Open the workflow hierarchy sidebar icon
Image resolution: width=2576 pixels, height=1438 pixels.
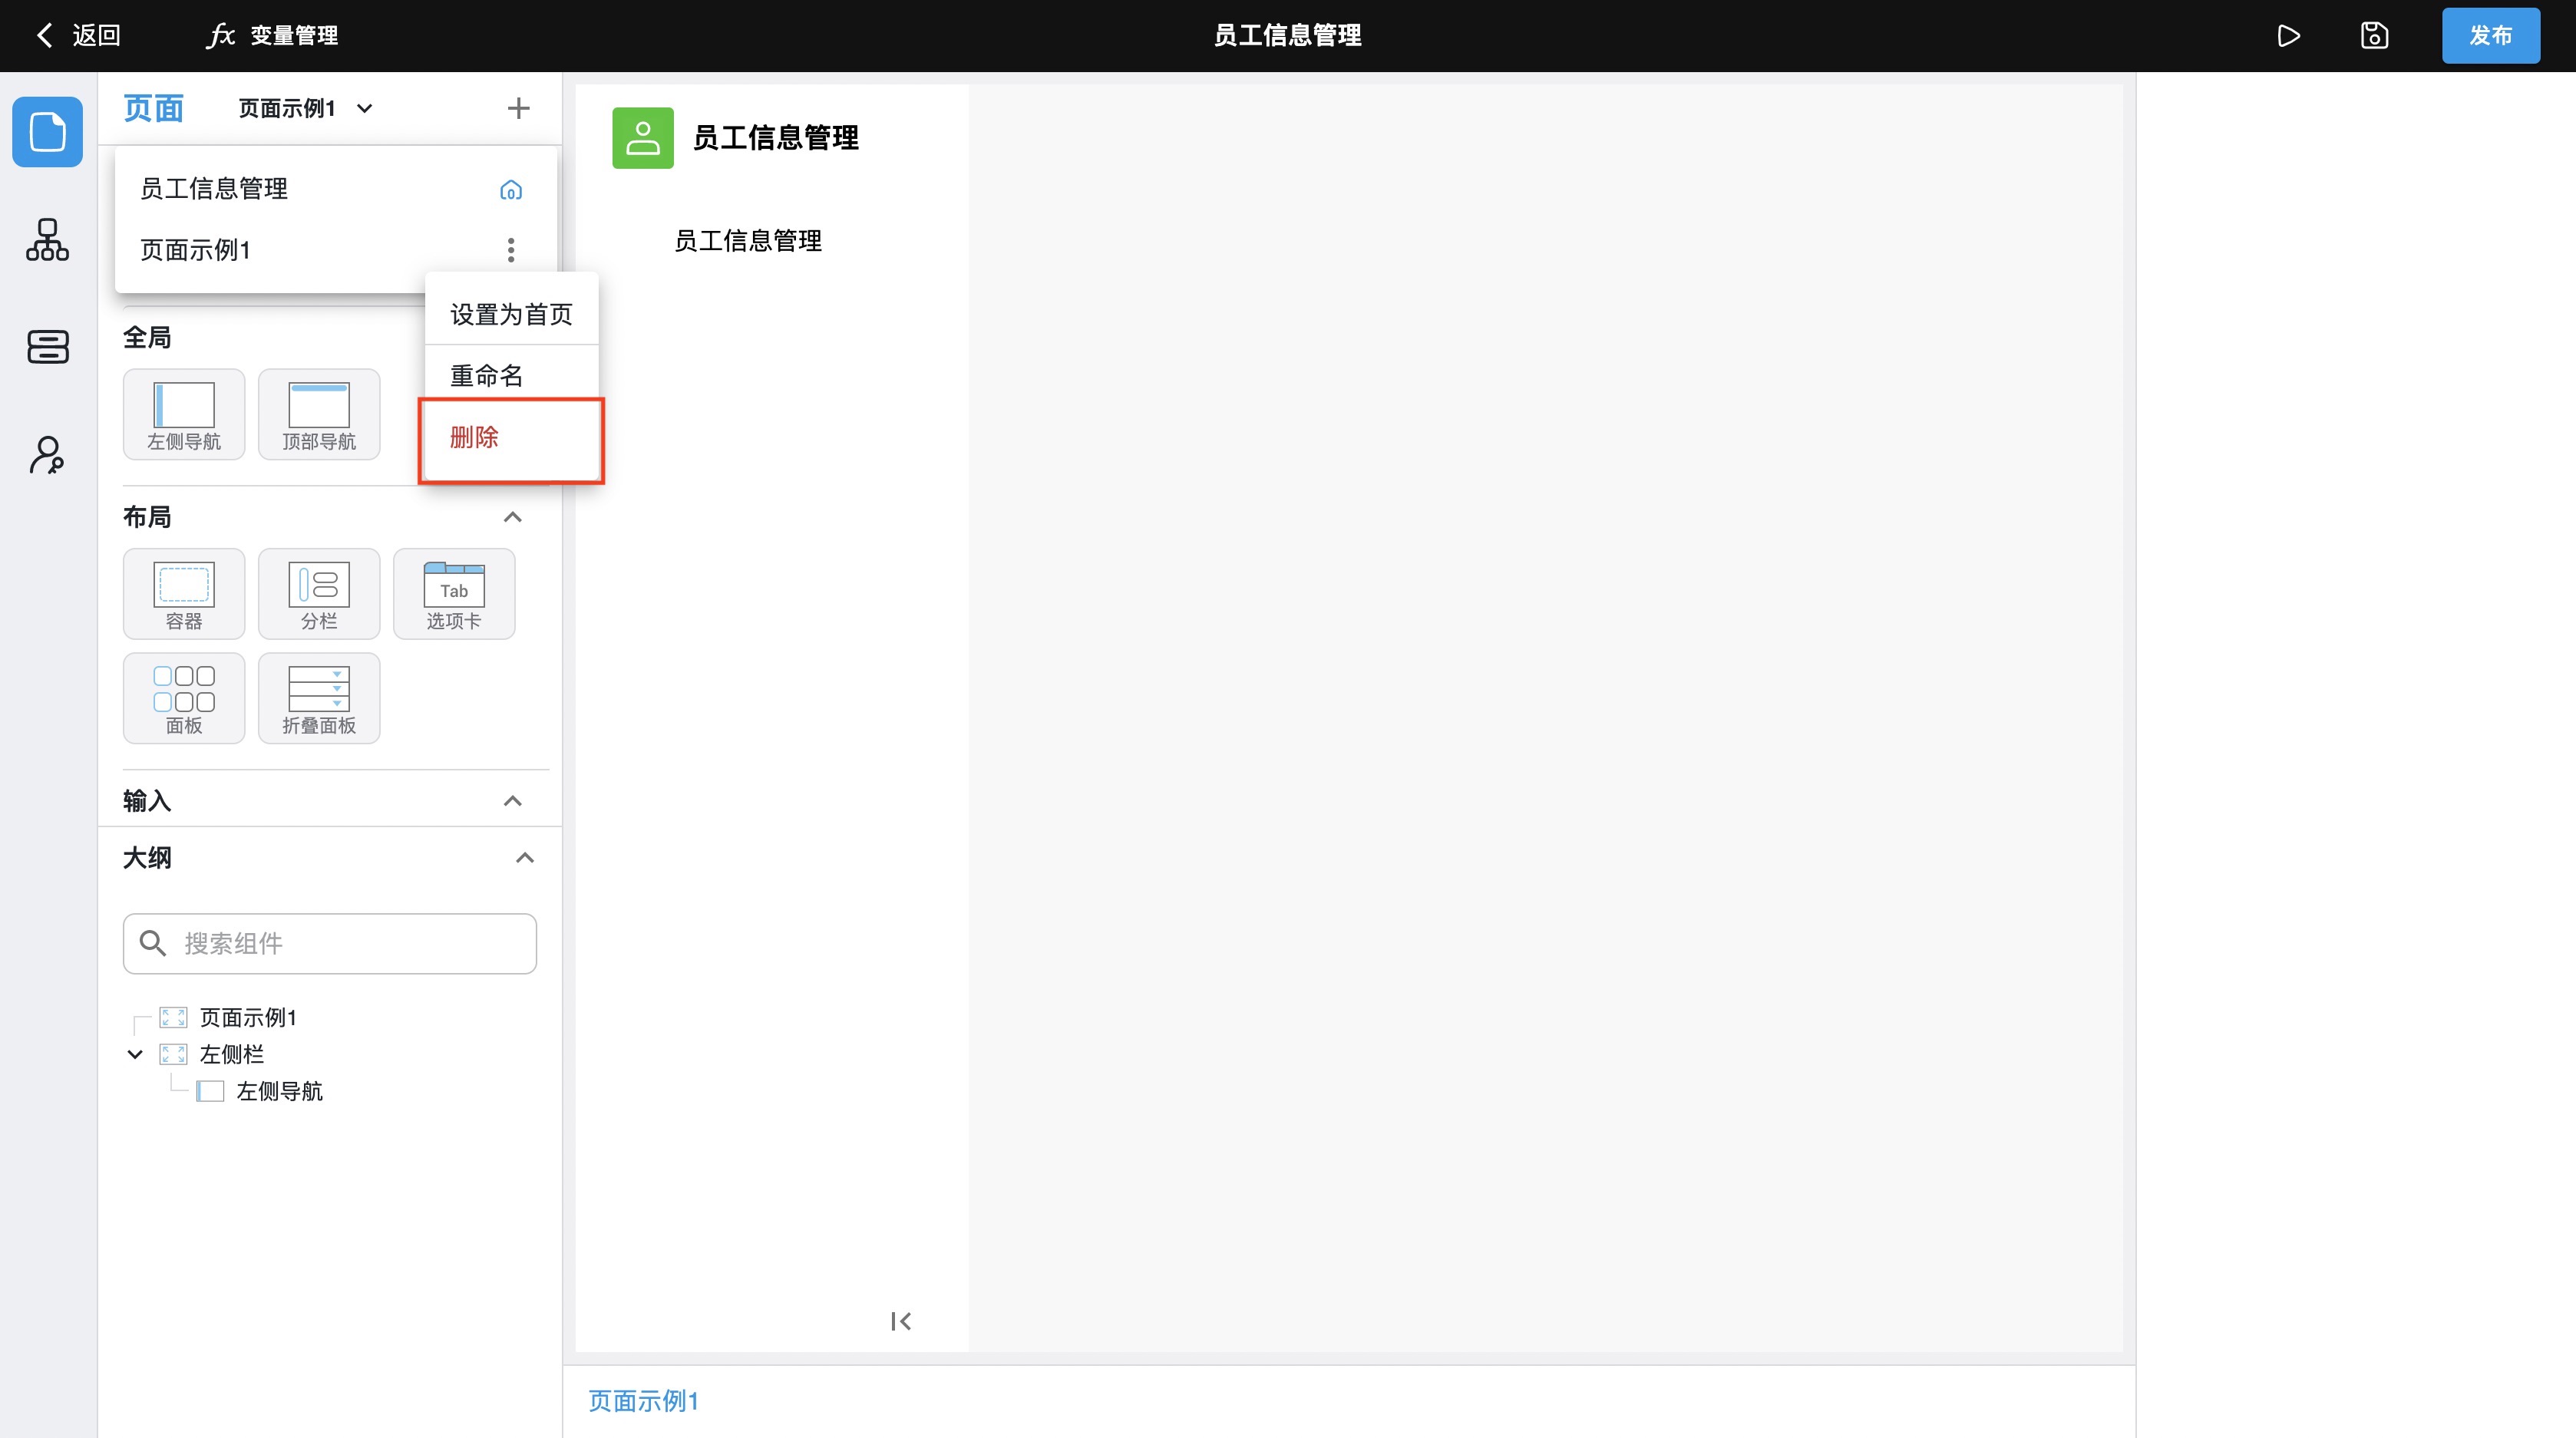(47, 240)
